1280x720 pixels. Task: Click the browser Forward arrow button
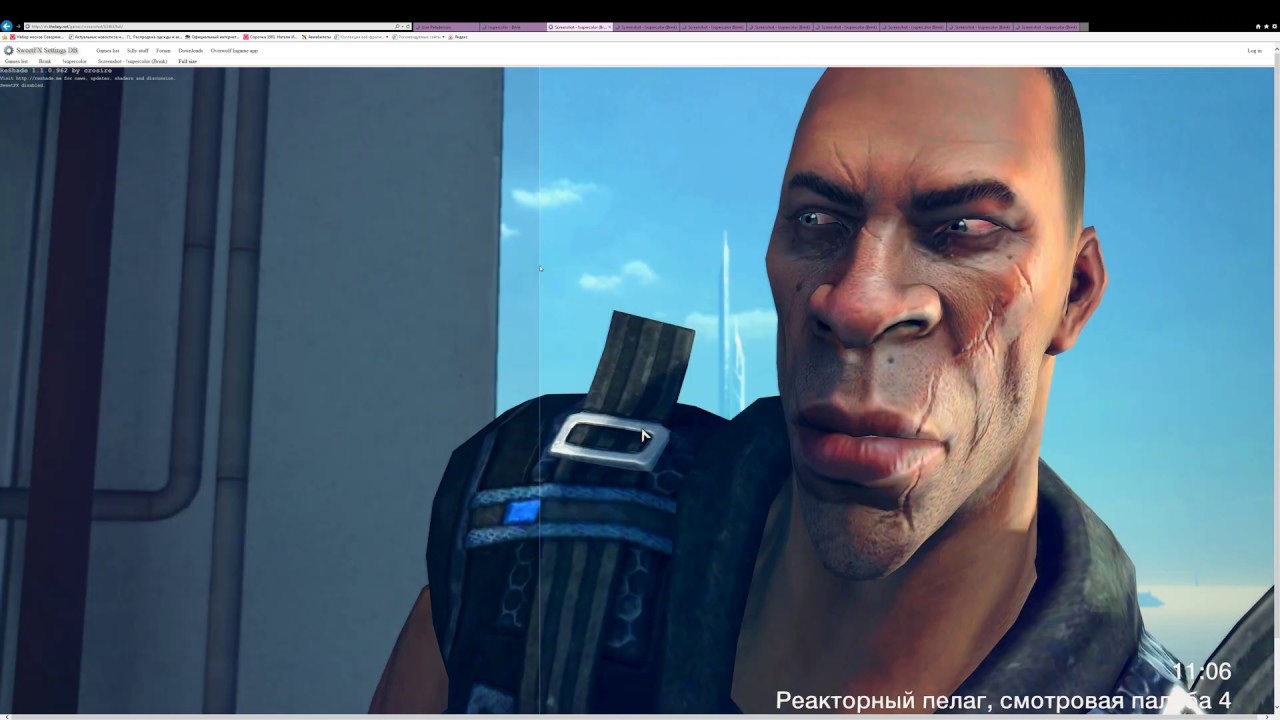point(17,26)
